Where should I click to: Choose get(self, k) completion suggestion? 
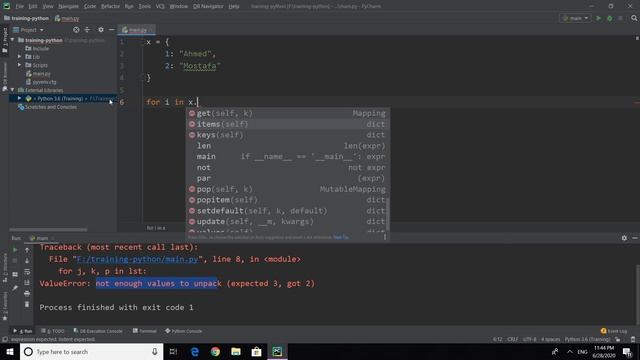click(288, 113)
